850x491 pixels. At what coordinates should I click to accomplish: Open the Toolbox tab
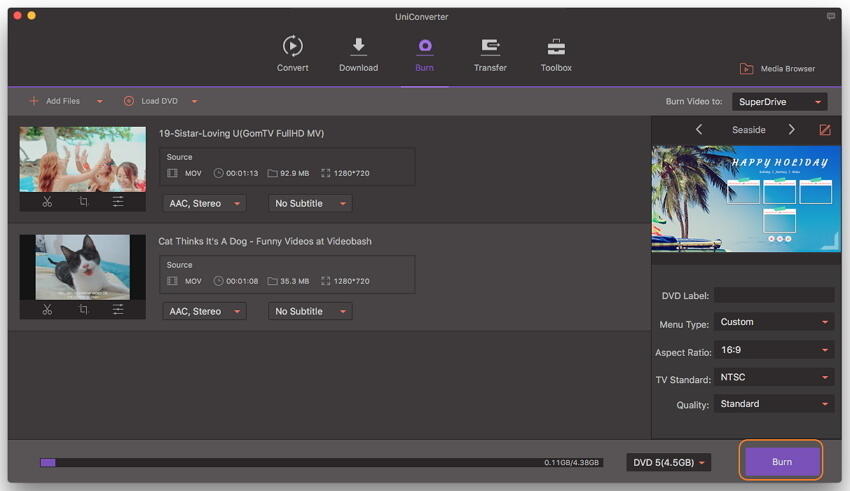pos(556,54)
